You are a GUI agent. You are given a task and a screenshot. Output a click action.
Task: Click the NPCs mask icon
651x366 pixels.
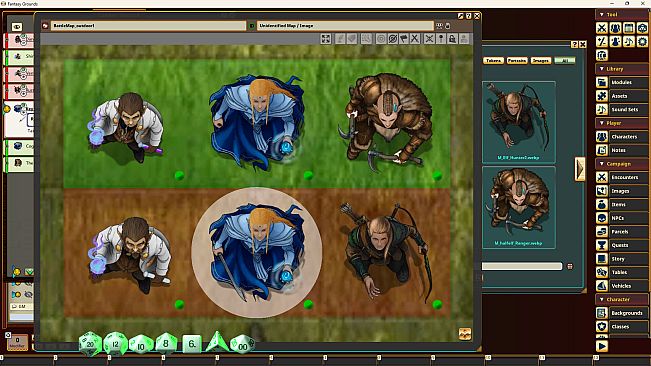(602, 218)
